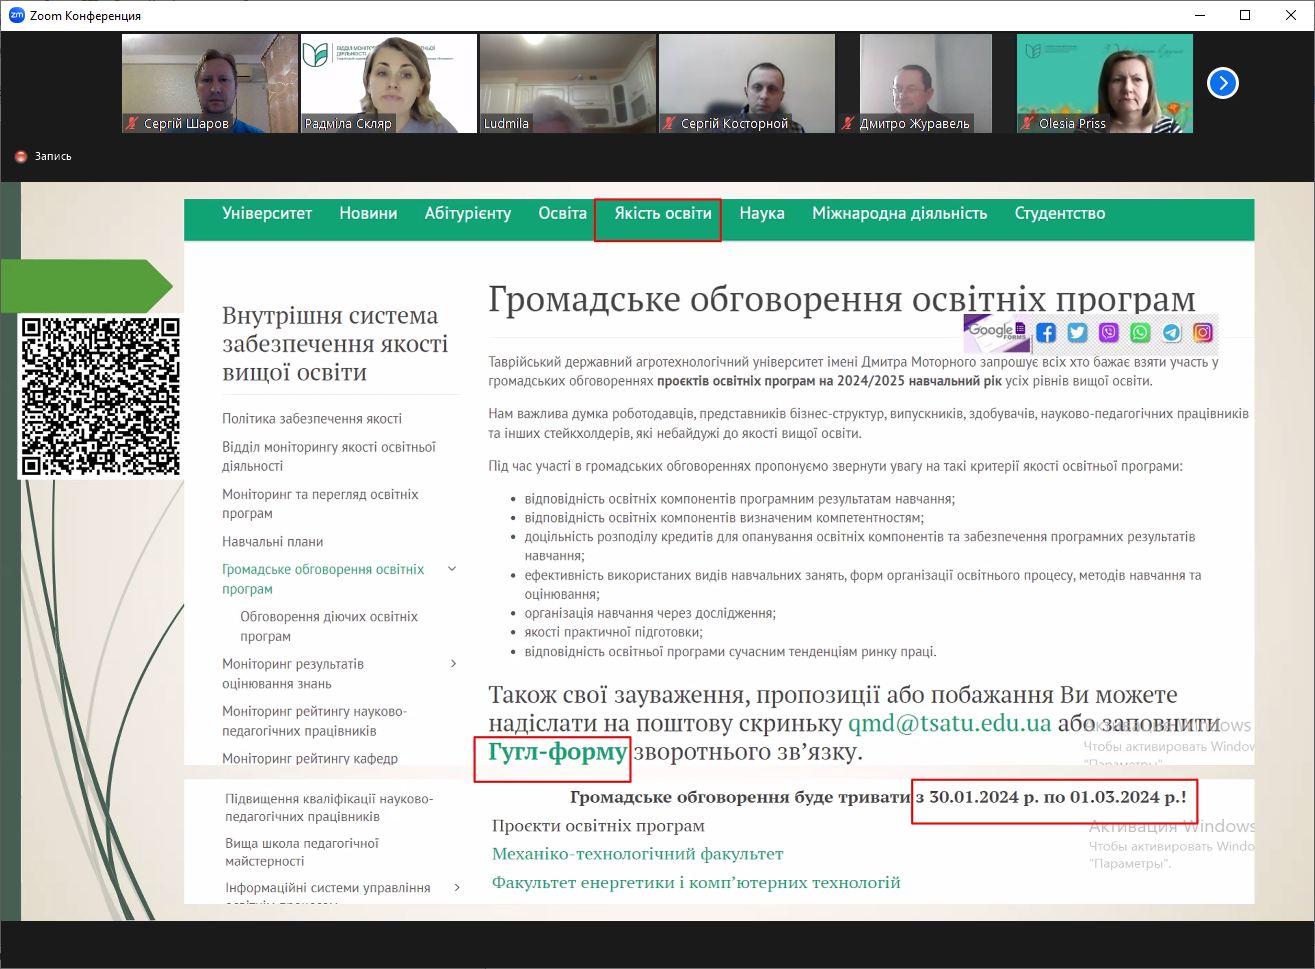Click the text Громадське обговорення буде тривати
This screenshot has height=969, width=1315.
coord(740,797)
